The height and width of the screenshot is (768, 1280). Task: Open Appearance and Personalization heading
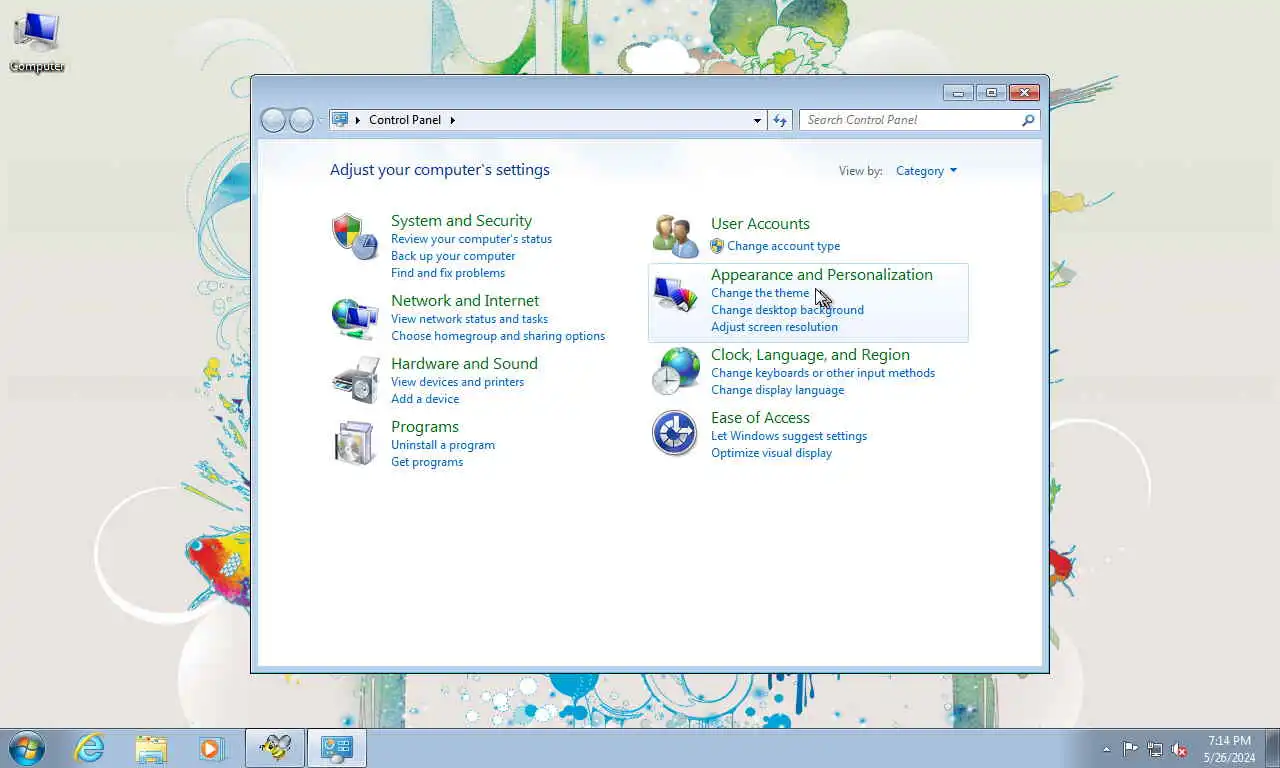pyautogui.click(x=822, y=275)
